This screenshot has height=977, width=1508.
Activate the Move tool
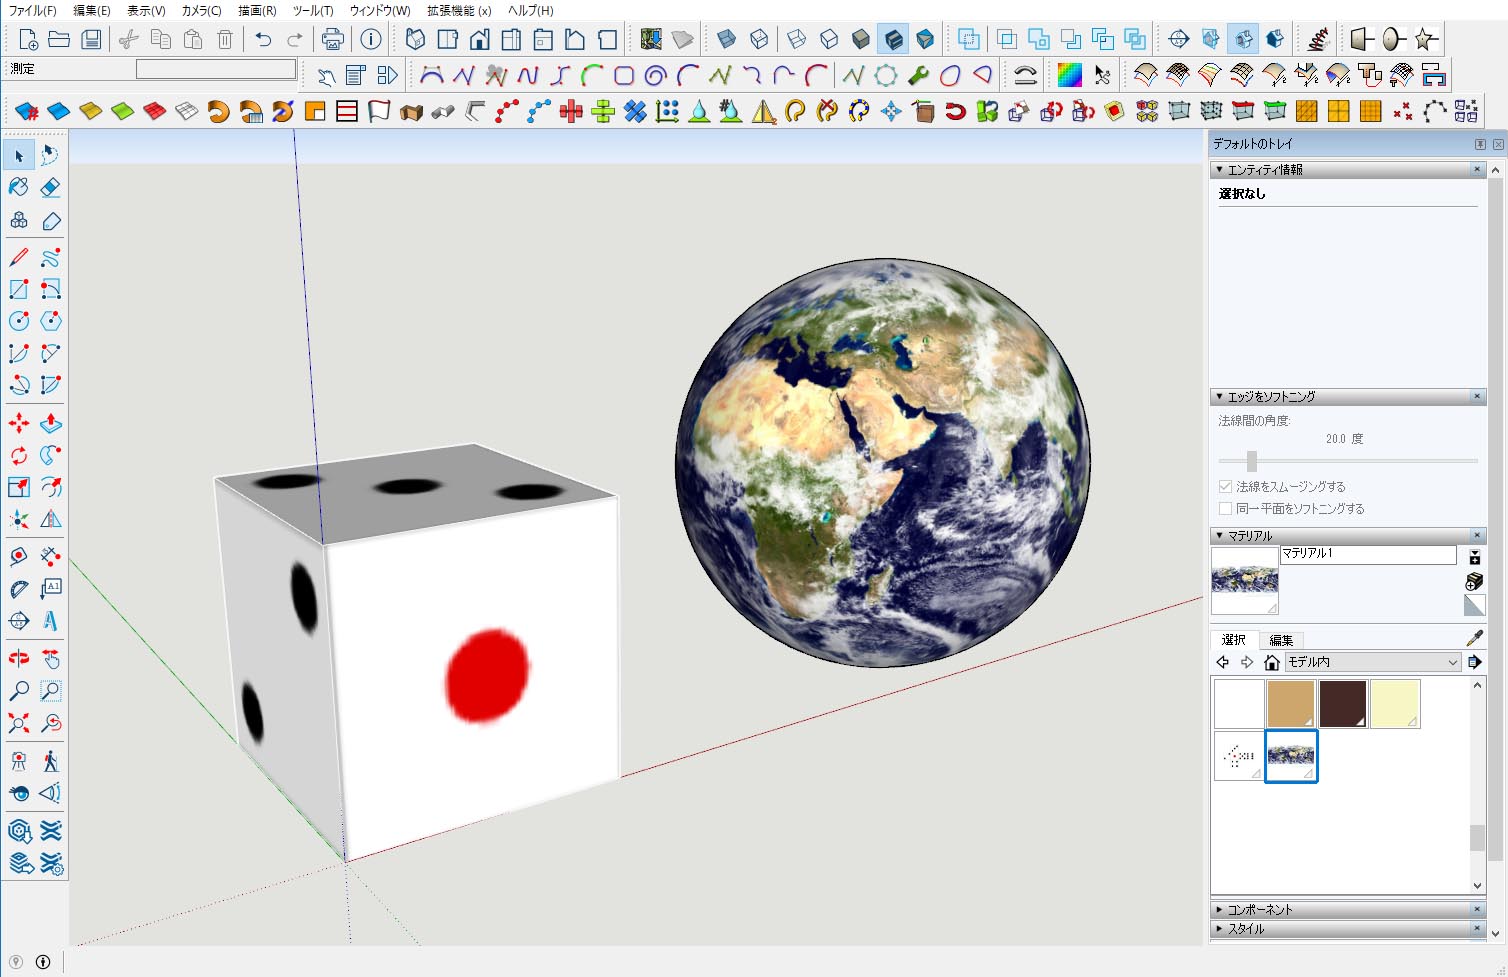[19, 423]
